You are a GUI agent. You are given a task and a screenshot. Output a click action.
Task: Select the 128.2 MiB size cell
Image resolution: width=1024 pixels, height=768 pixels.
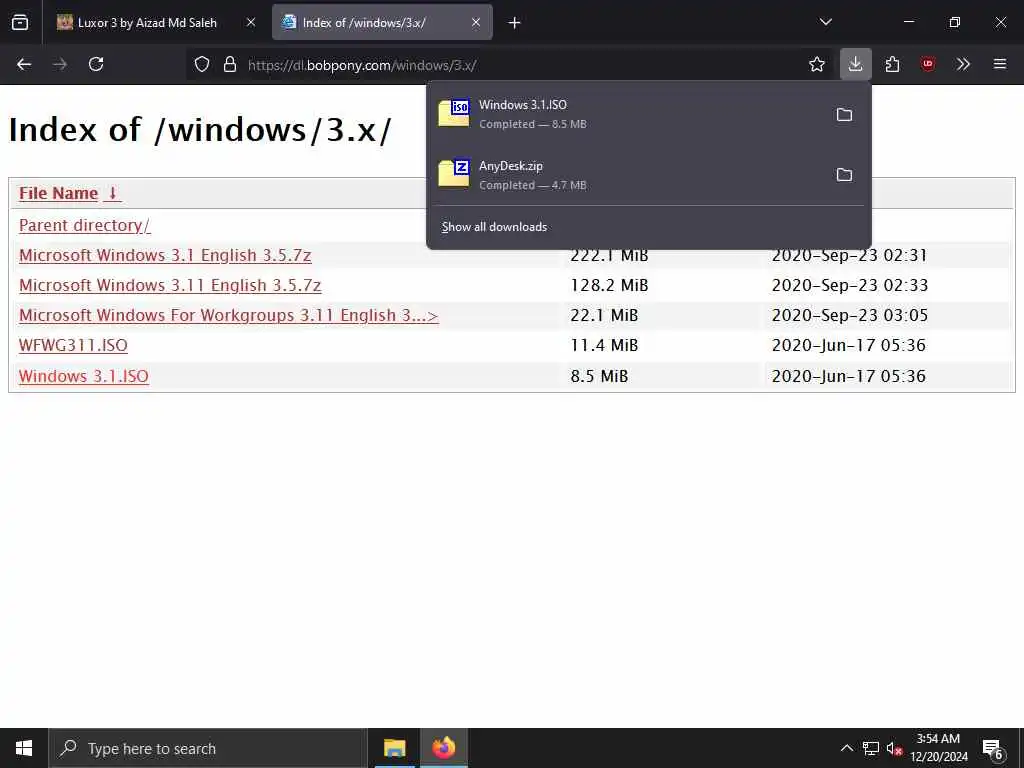[x=609, y=285]
